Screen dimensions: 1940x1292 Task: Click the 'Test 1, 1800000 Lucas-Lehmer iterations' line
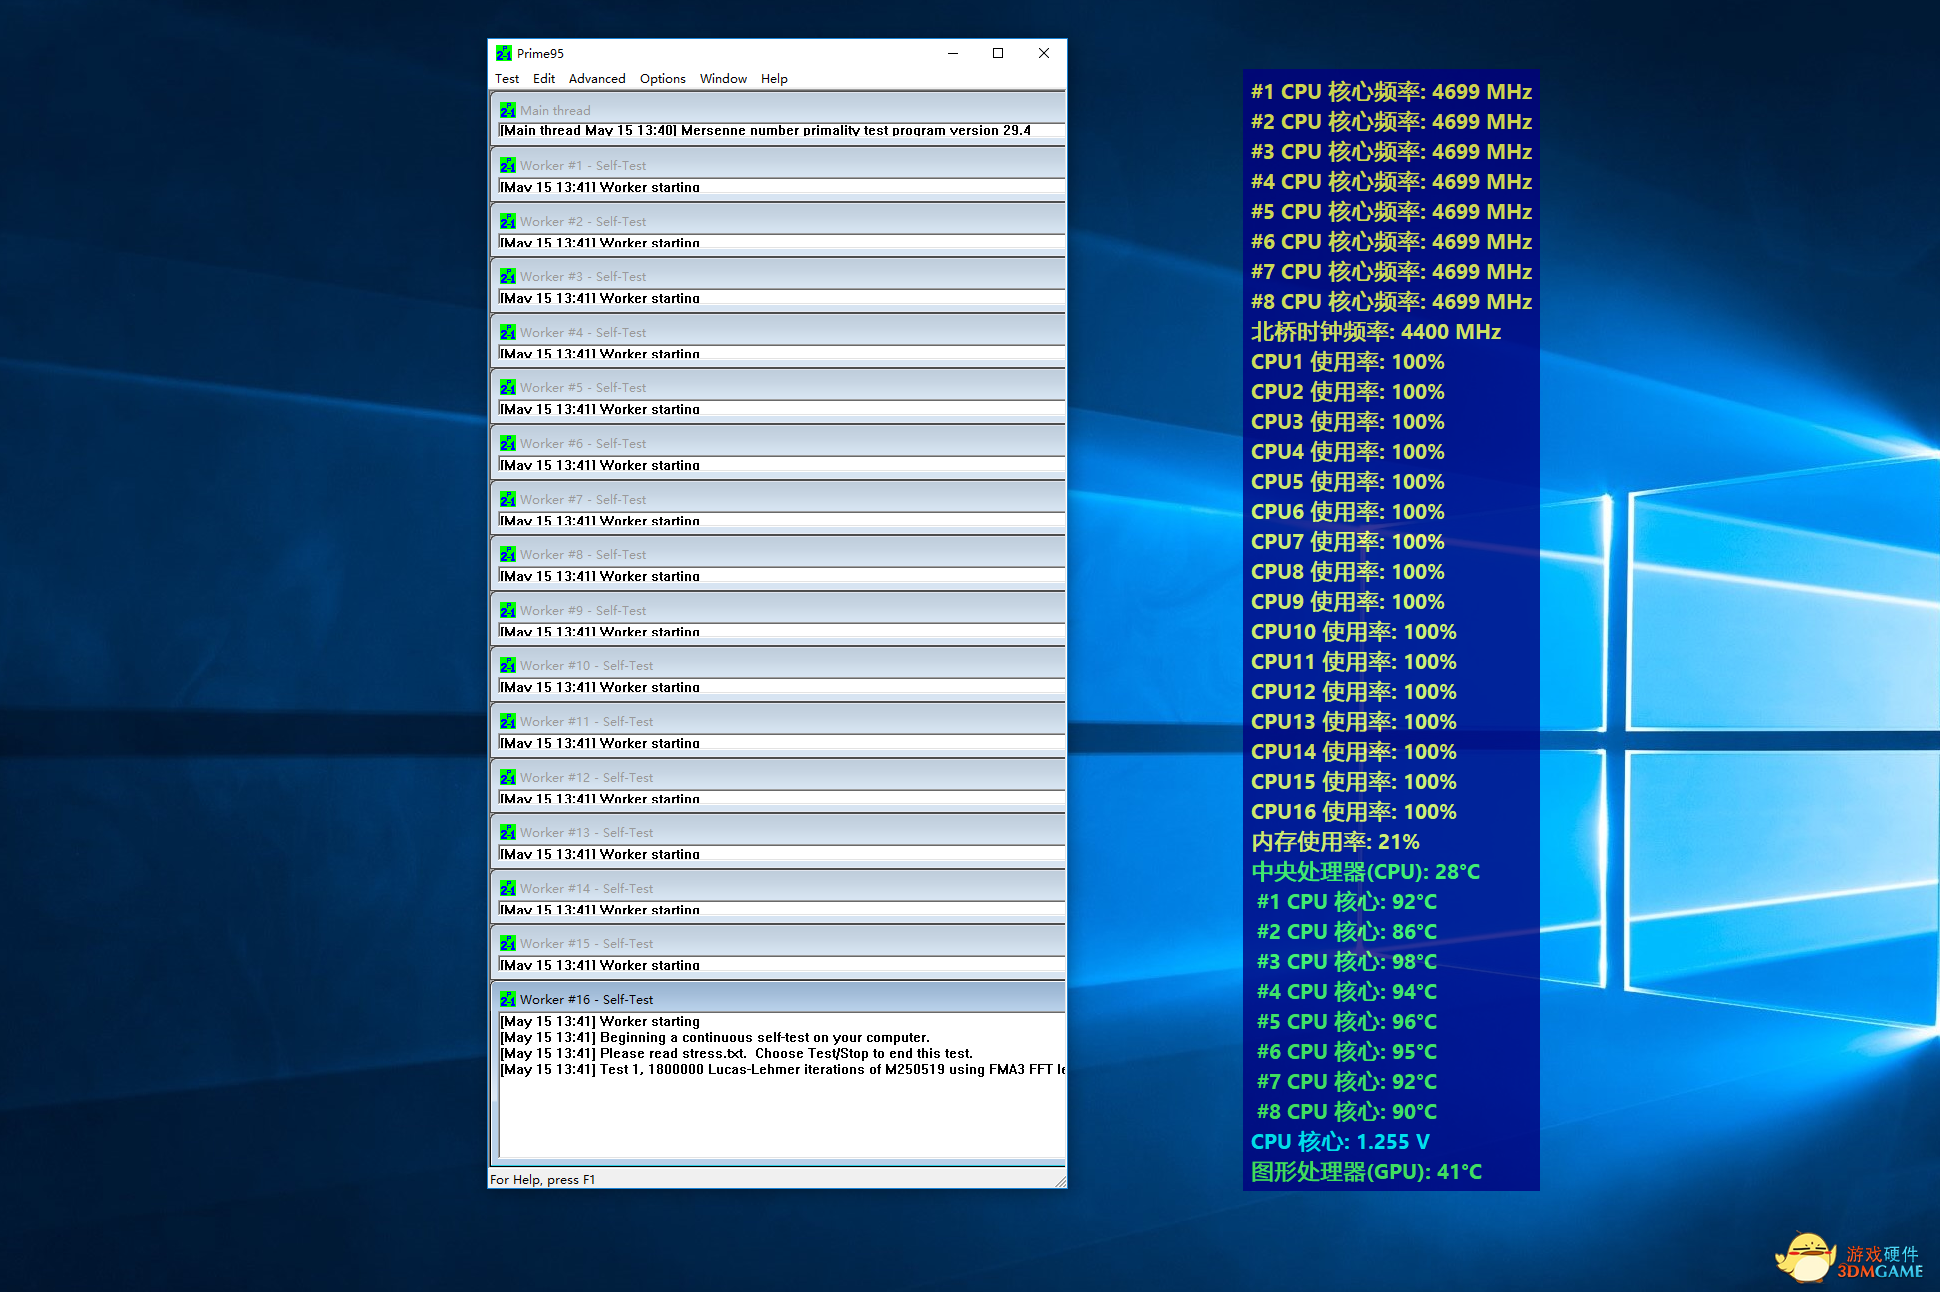coord(782,1069)
